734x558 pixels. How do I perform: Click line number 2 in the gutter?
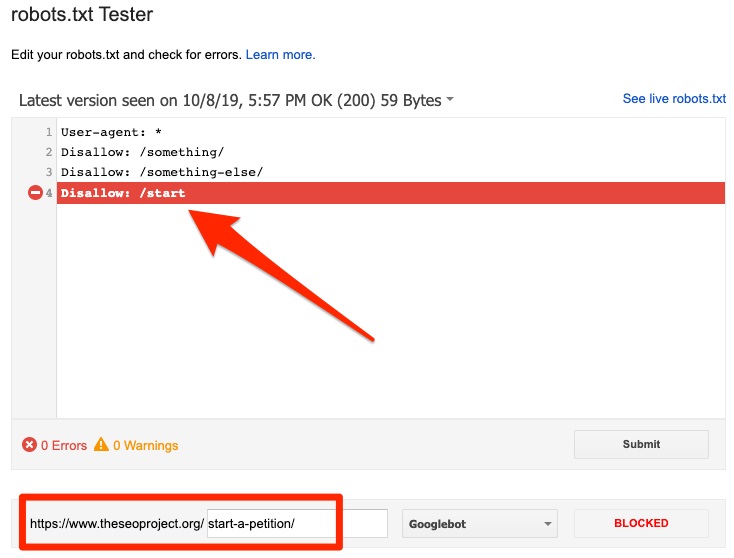tap(48, 152)
